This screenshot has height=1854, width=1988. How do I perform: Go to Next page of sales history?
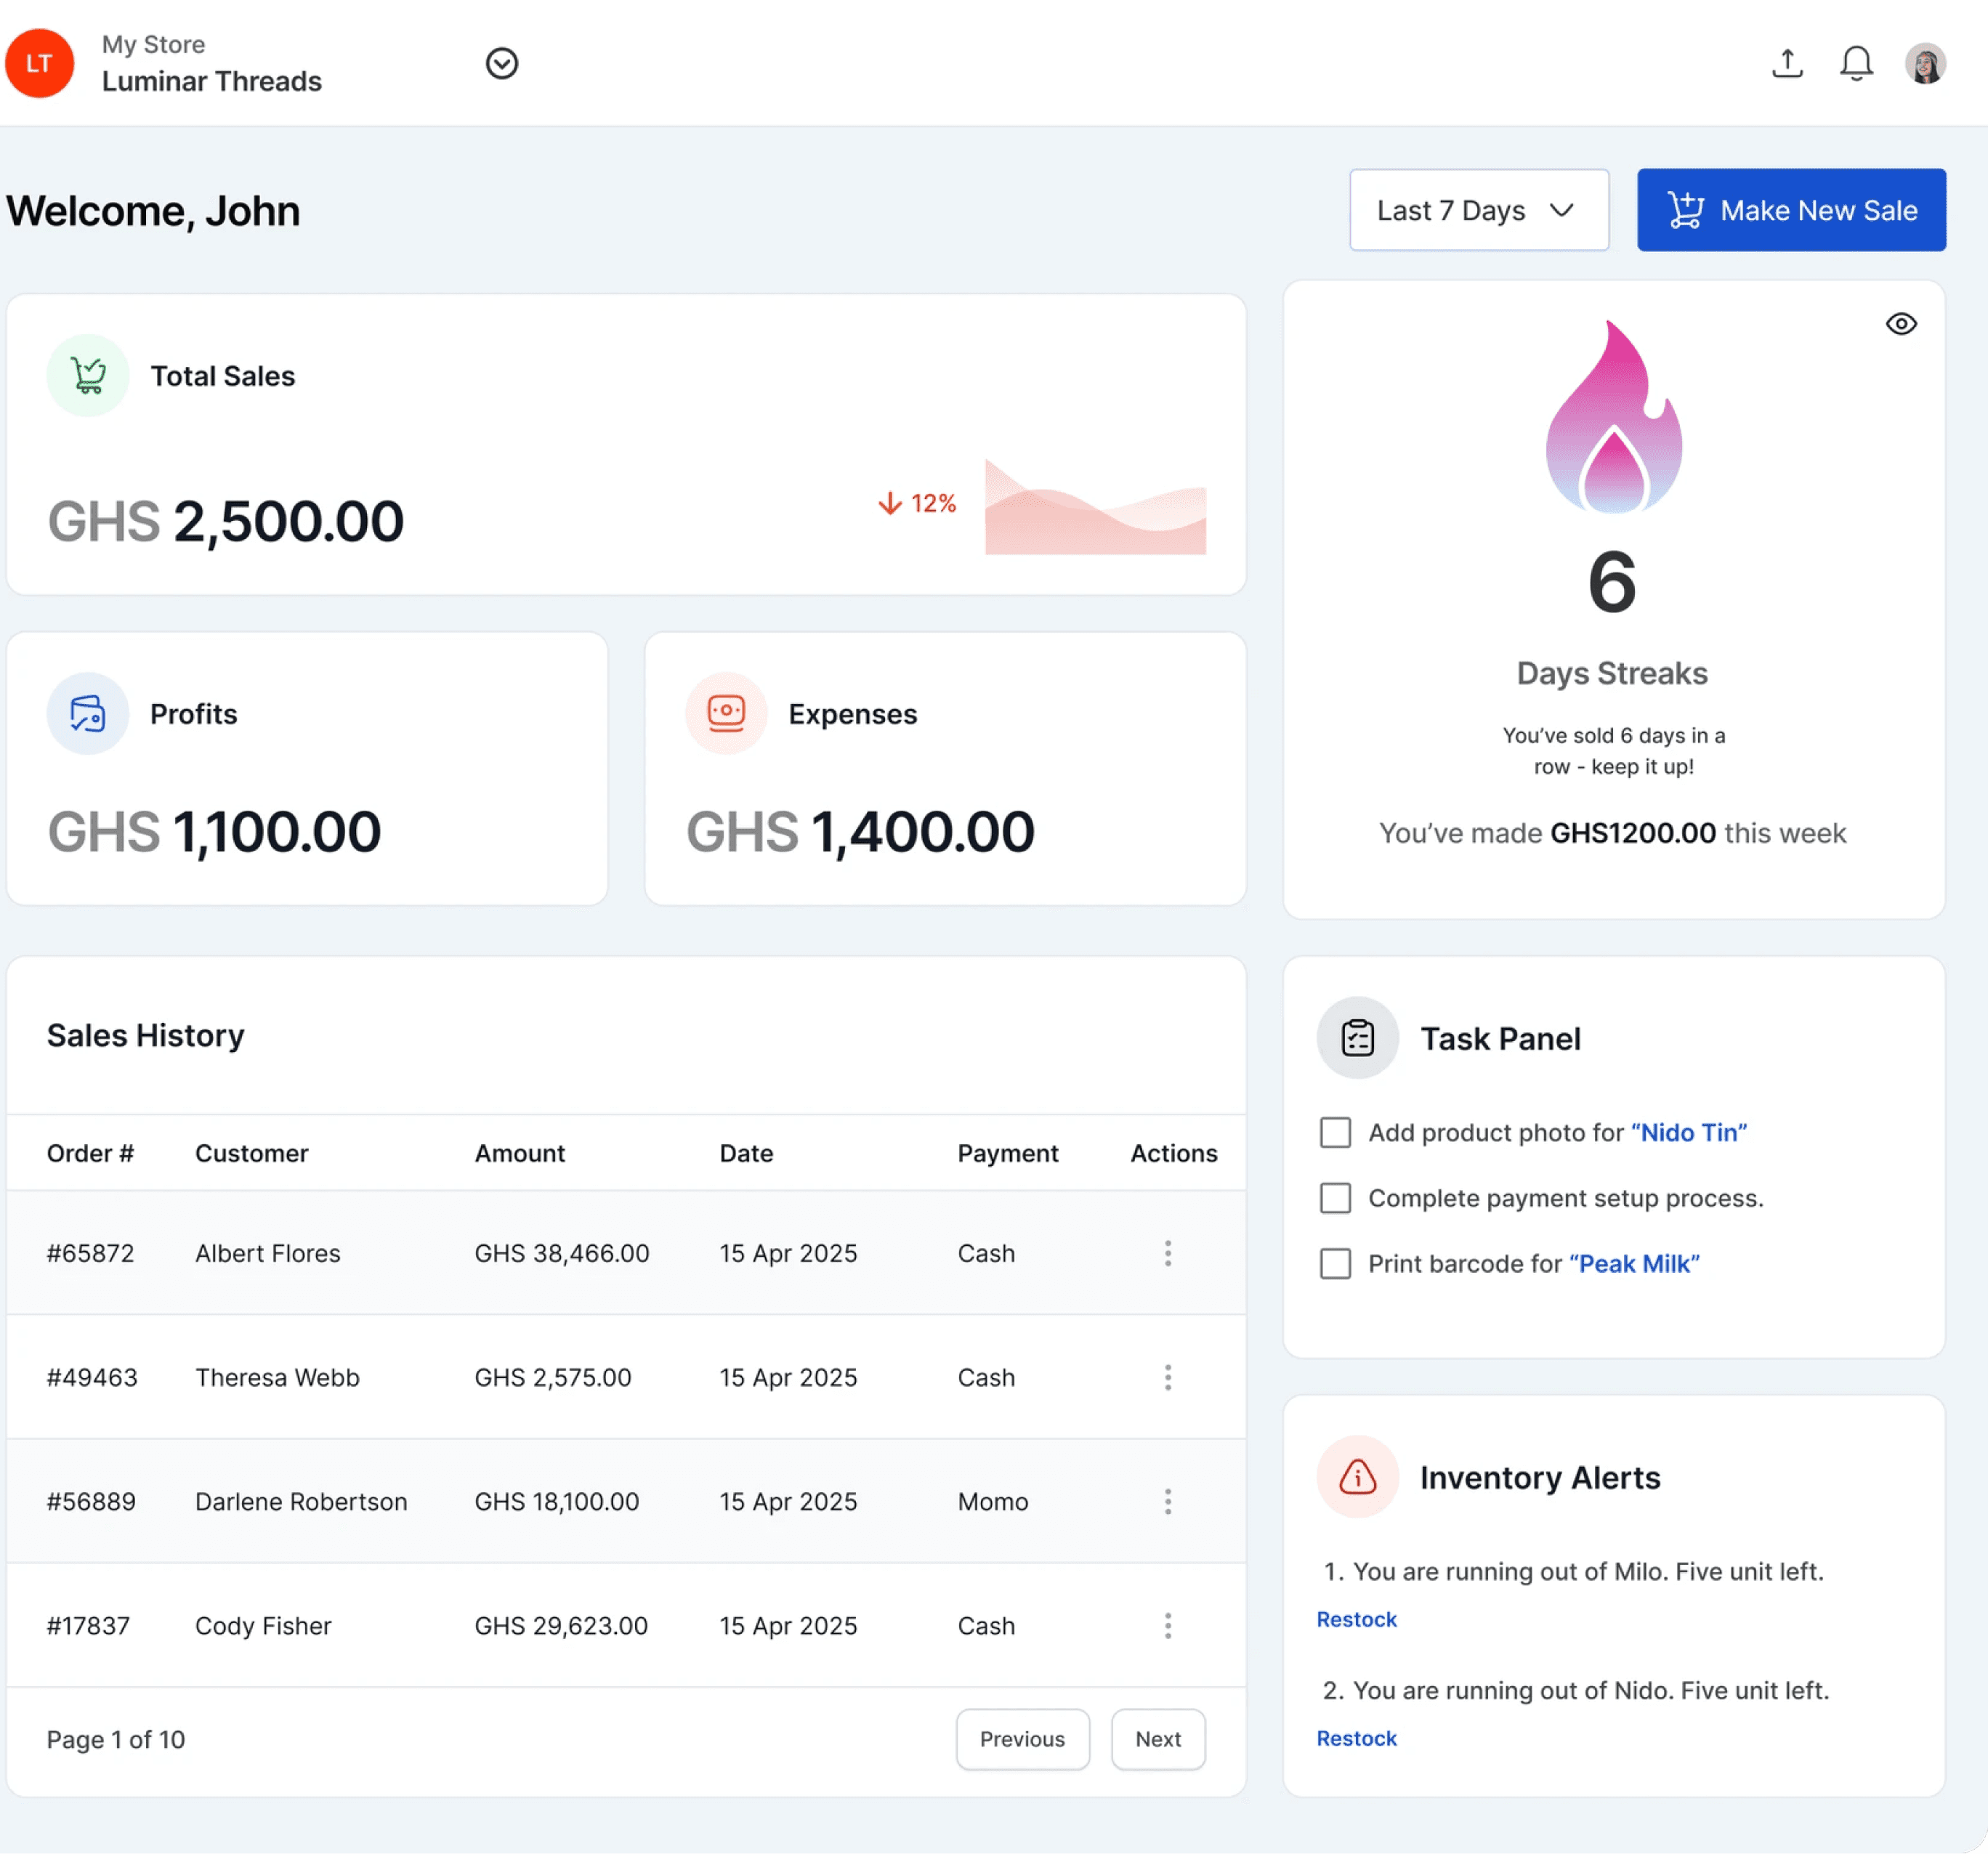[1158, 1739]
